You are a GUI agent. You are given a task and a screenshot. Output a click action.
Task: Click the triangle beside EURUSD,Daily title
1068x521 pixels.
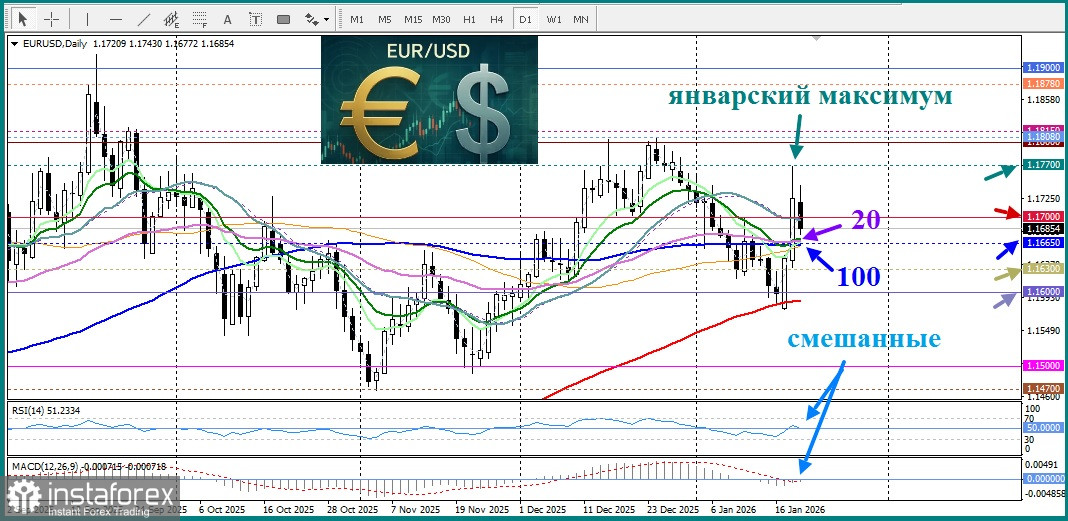(x=16, y=44)
